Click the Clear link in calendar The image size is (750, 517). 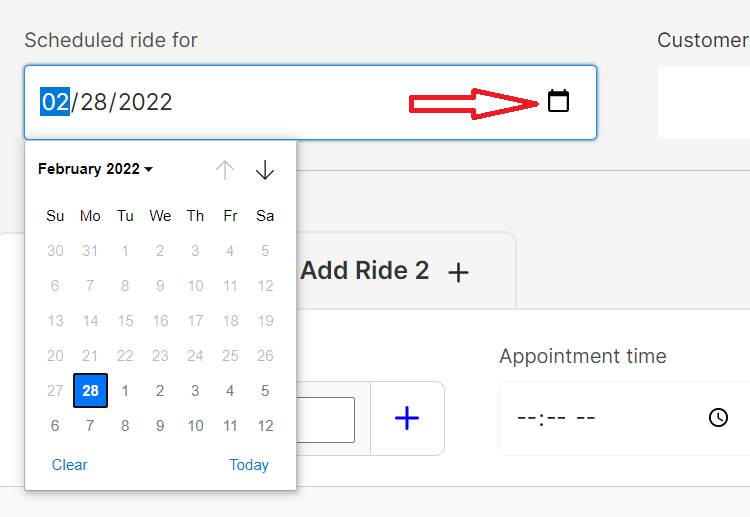[x=70, y=465]
